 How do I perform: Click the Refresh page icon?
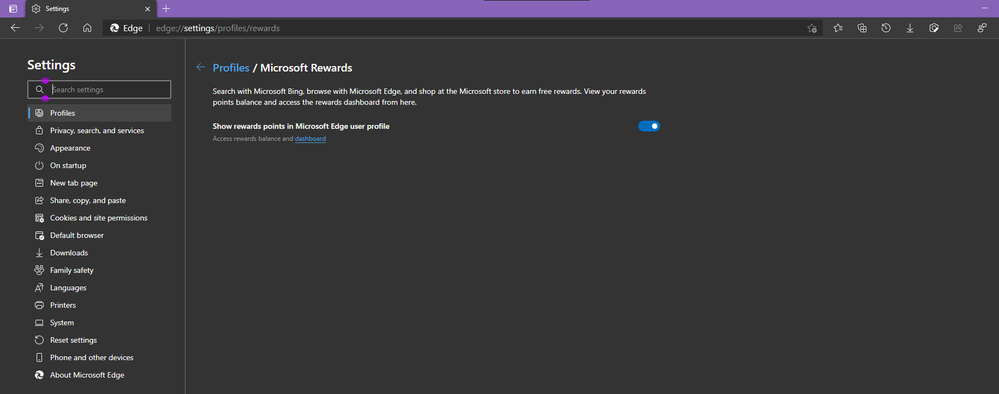click(63, 28)
